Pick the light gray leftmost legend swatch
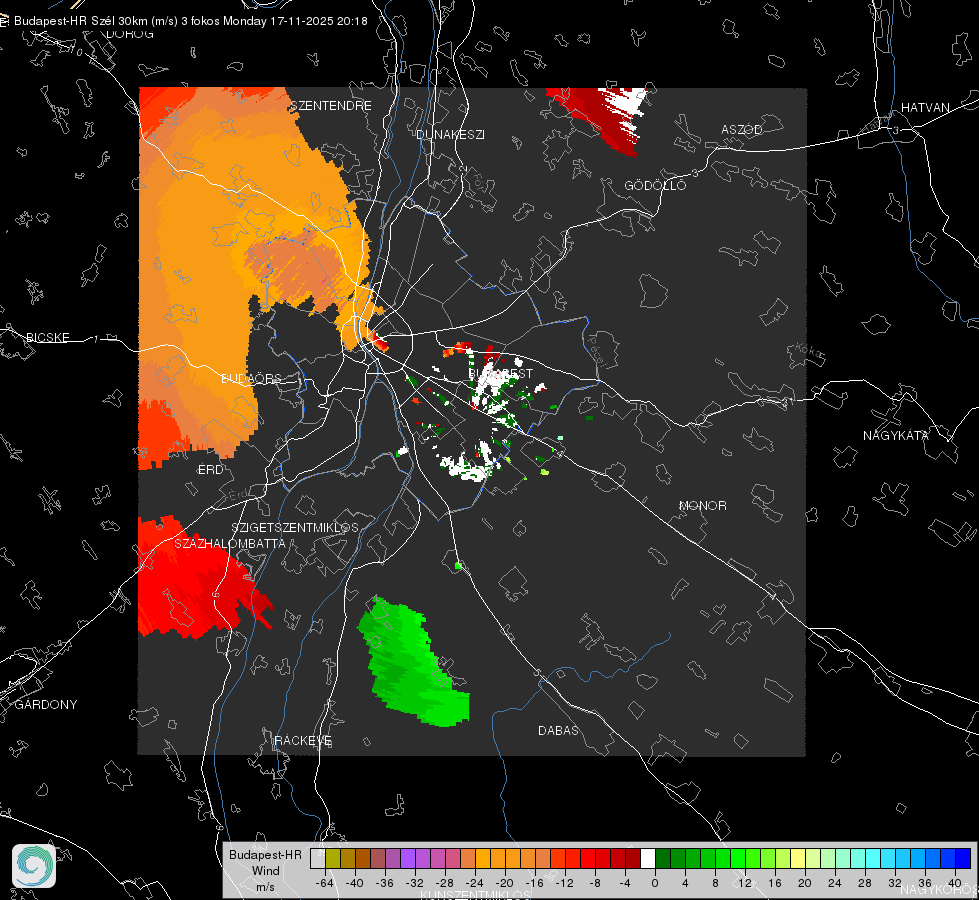This screenshot has width=979, height=900. coord(318,859)
